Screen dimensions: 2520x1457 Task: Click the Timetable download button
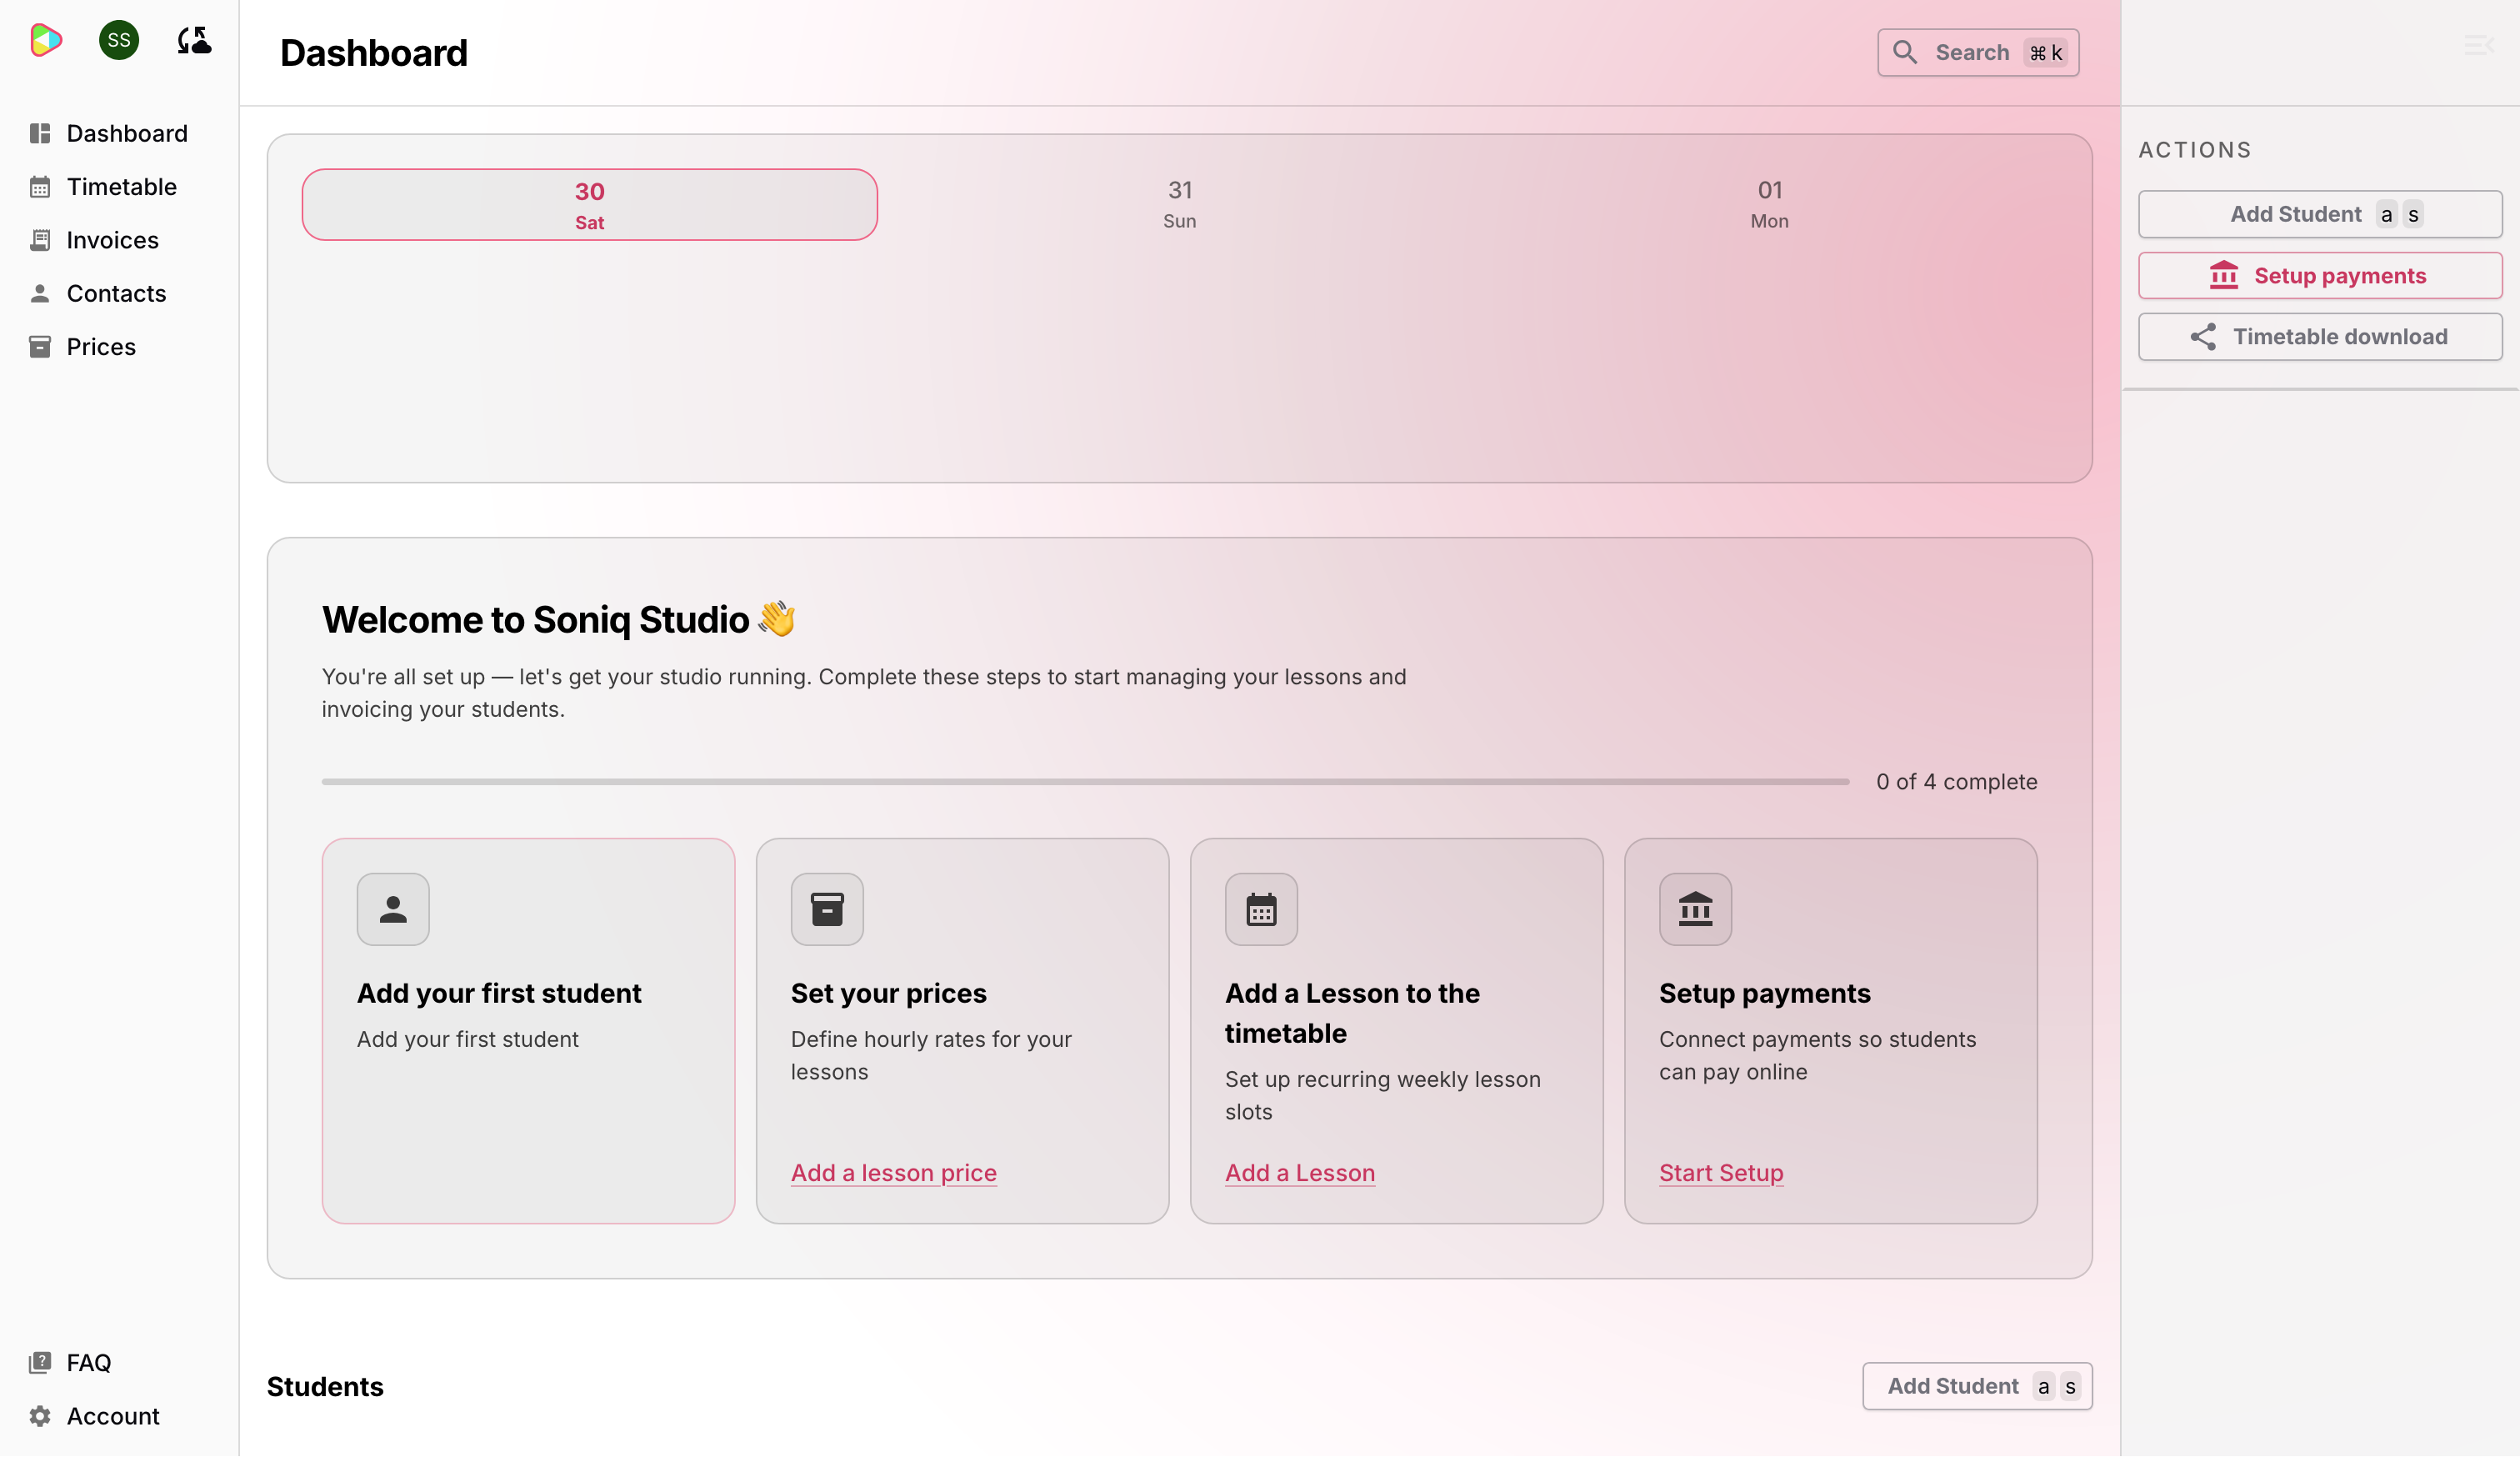(x=2320, y=336)
